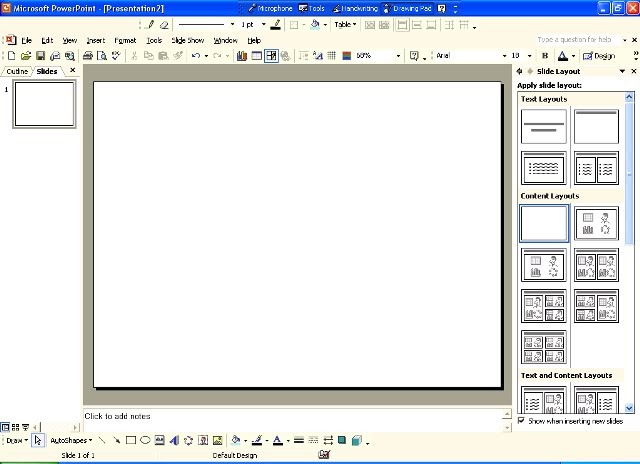640x464 pixels.
Task: Switch to the Outline tab
Action: [17, 71]
